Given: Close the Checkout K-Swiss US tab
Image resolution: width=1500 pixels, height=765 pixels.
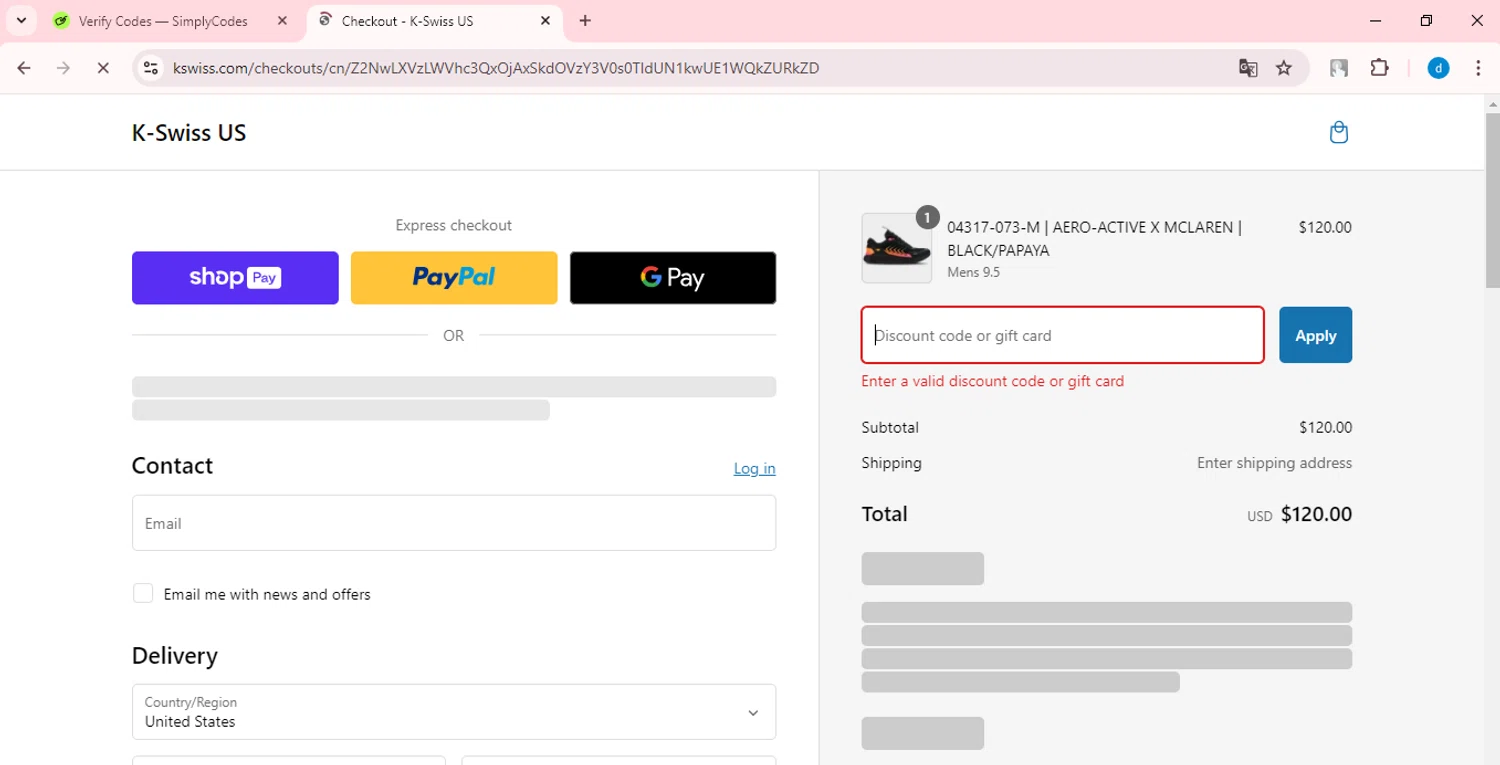Looking at the screenshot, I should point(545,21).
